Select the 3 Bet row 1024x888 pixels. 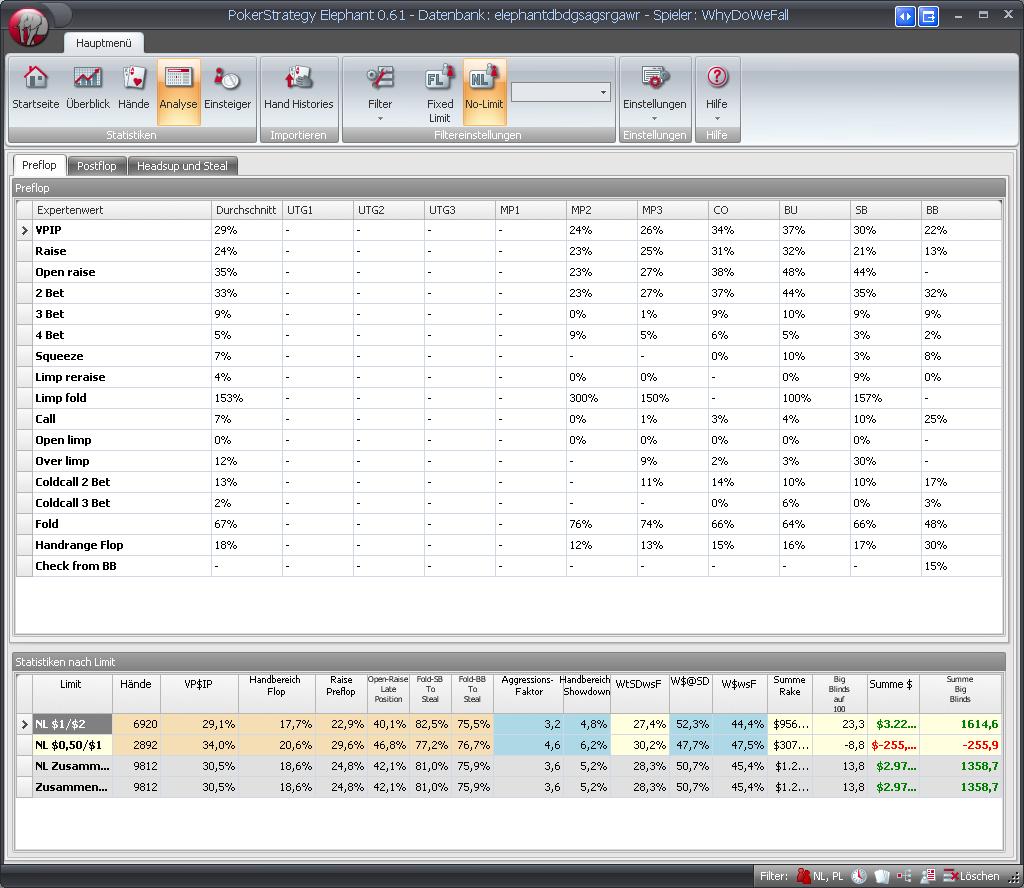(x=508, y=314)
